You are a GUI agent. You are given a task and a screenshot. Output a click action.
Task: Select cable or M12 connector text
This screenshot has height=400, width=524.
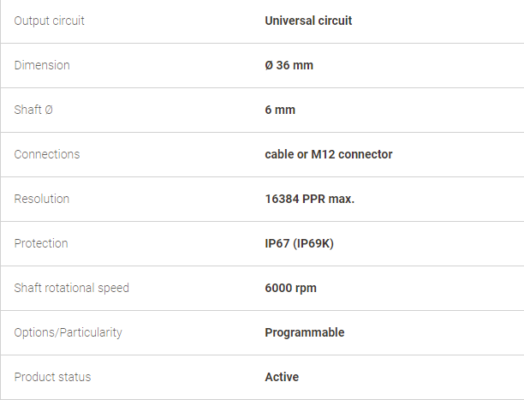pyautogui.click(x=329, y=154)
